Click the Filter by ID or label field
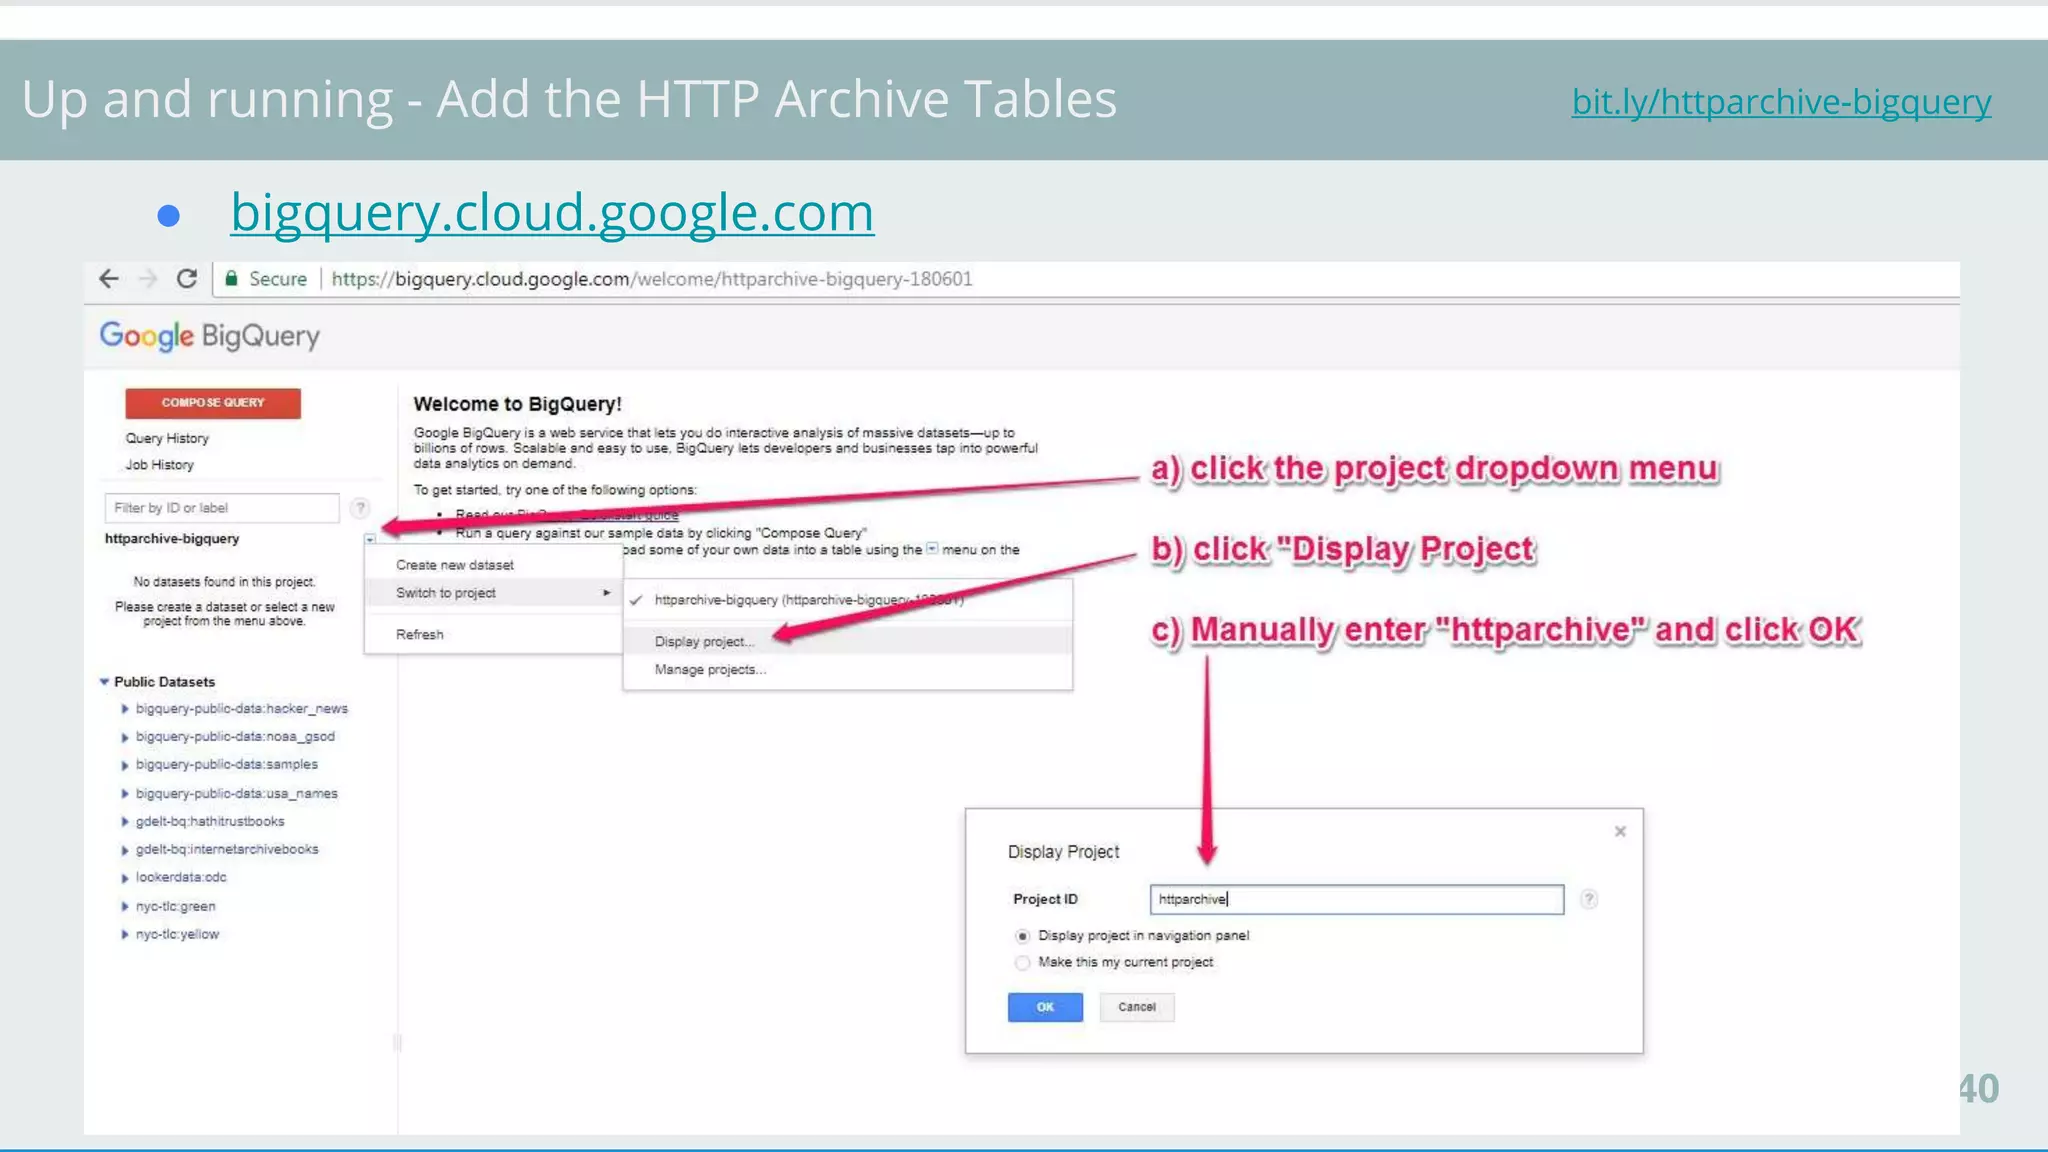Viewport: 2048px width, 1152px height. [x=222, y=508]
